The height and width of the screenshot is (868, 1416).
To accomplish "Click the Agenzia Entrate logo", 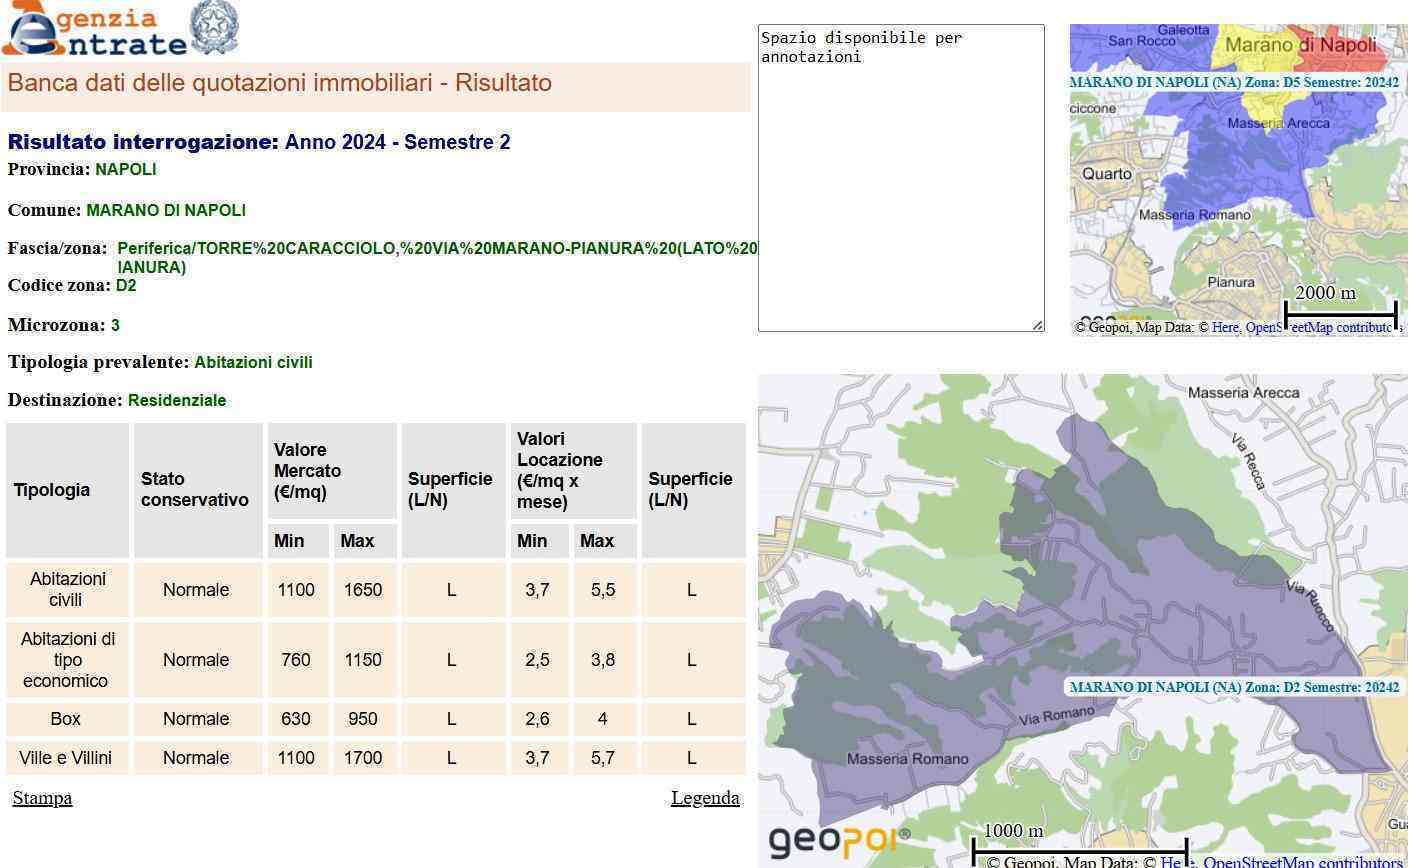I will pyautogui.click(x=95, y=30).
